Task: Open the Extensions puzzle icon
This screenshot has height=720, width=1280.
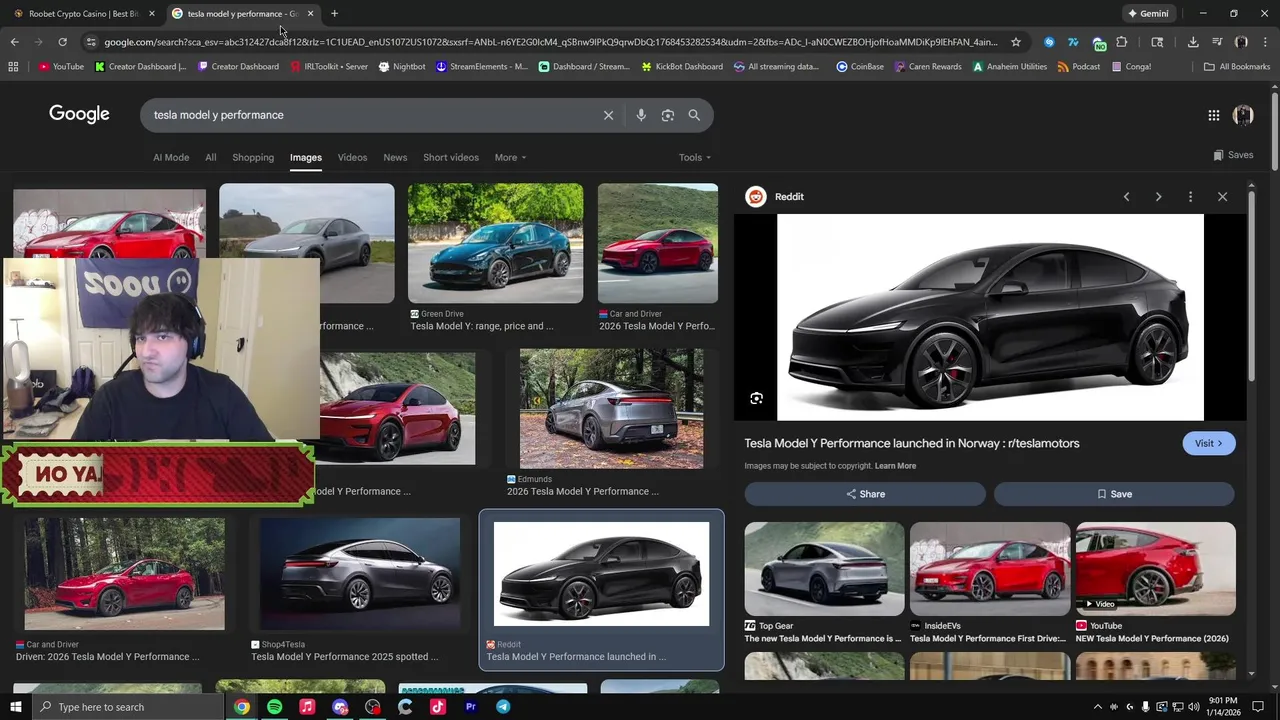Action: click(1121, 42)
